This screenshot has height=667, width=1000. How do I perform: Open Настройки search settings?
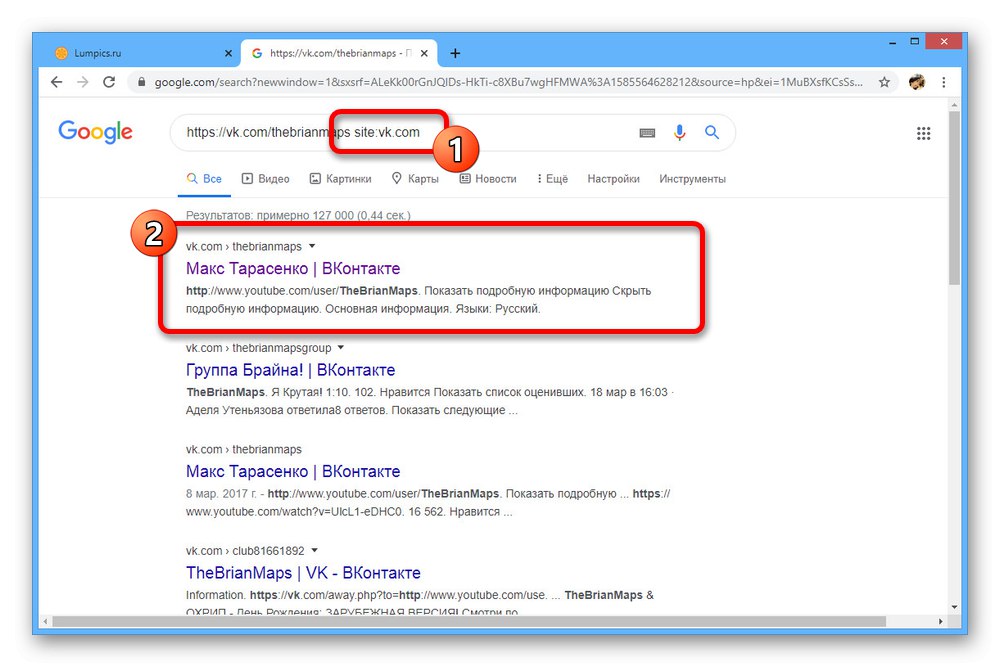click(x=614, y=179)
